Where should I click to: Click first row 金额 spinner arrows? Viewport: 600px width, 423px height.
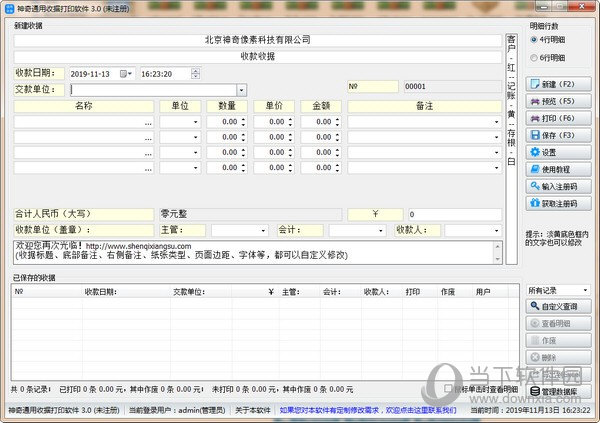tap(338, 122)
